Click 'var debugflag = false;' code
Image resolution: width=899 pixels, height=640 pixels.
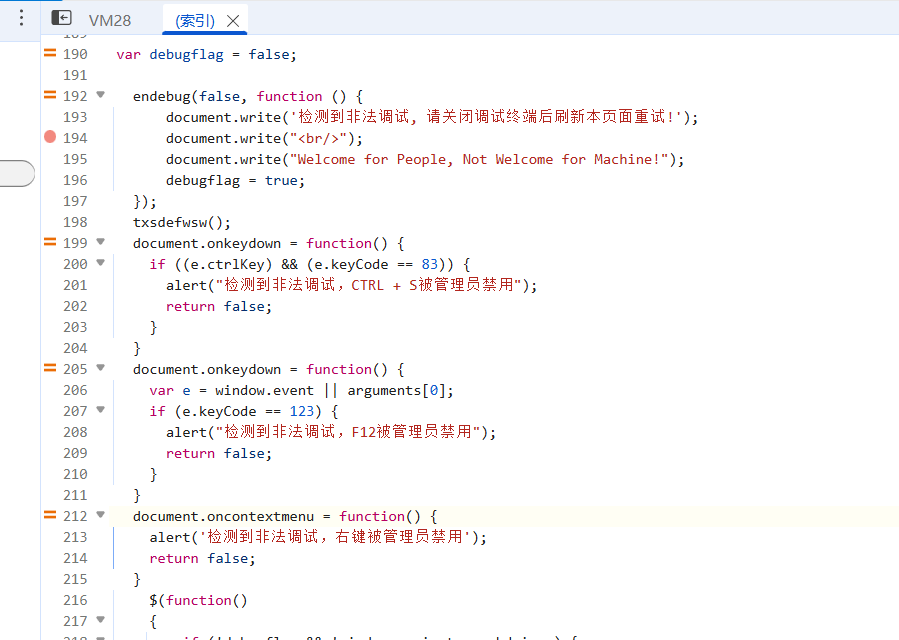(206, 54)
